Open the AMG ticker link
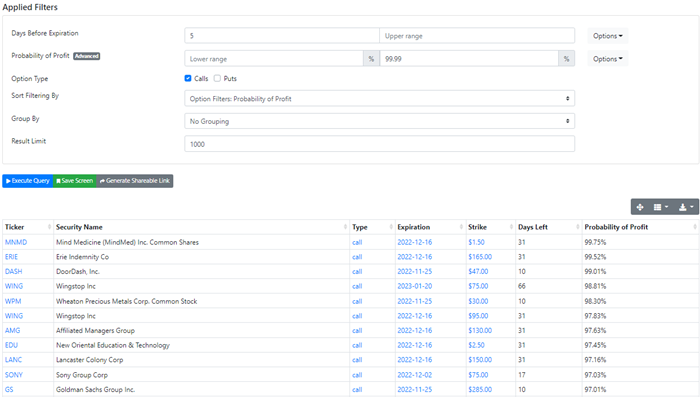Image resolution: width=700 pixels, height=397 pixels. pos(12,330)
